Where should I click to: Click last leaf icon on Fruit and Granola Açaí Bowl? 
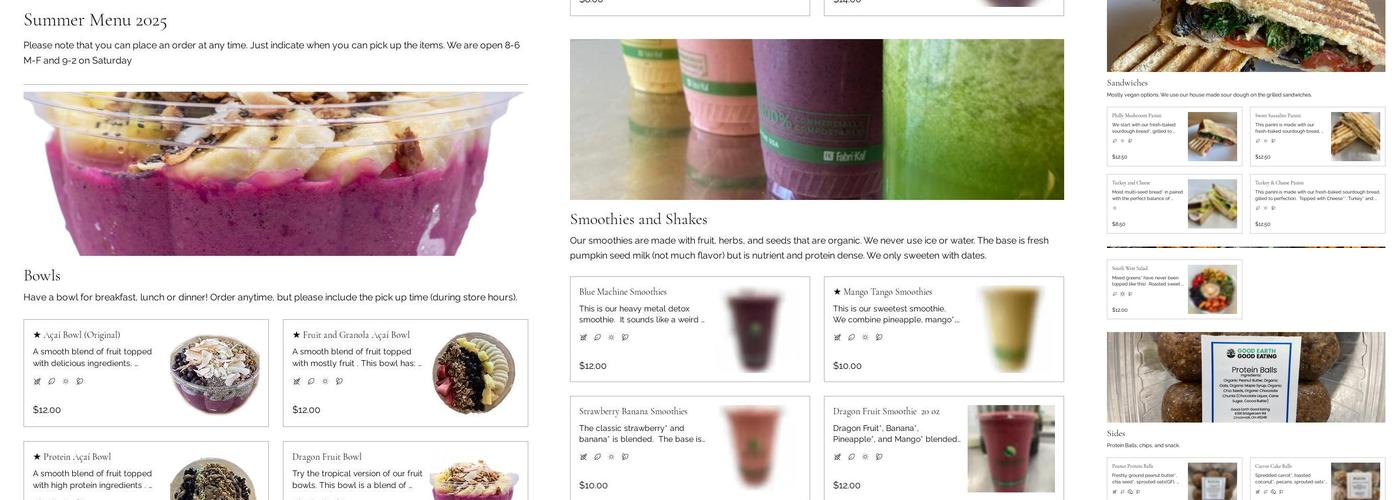pyautogui.click(x=339, y=381)
